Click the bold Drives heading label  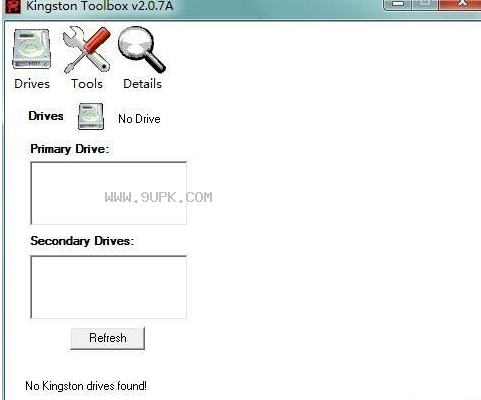tap(46, 116)
